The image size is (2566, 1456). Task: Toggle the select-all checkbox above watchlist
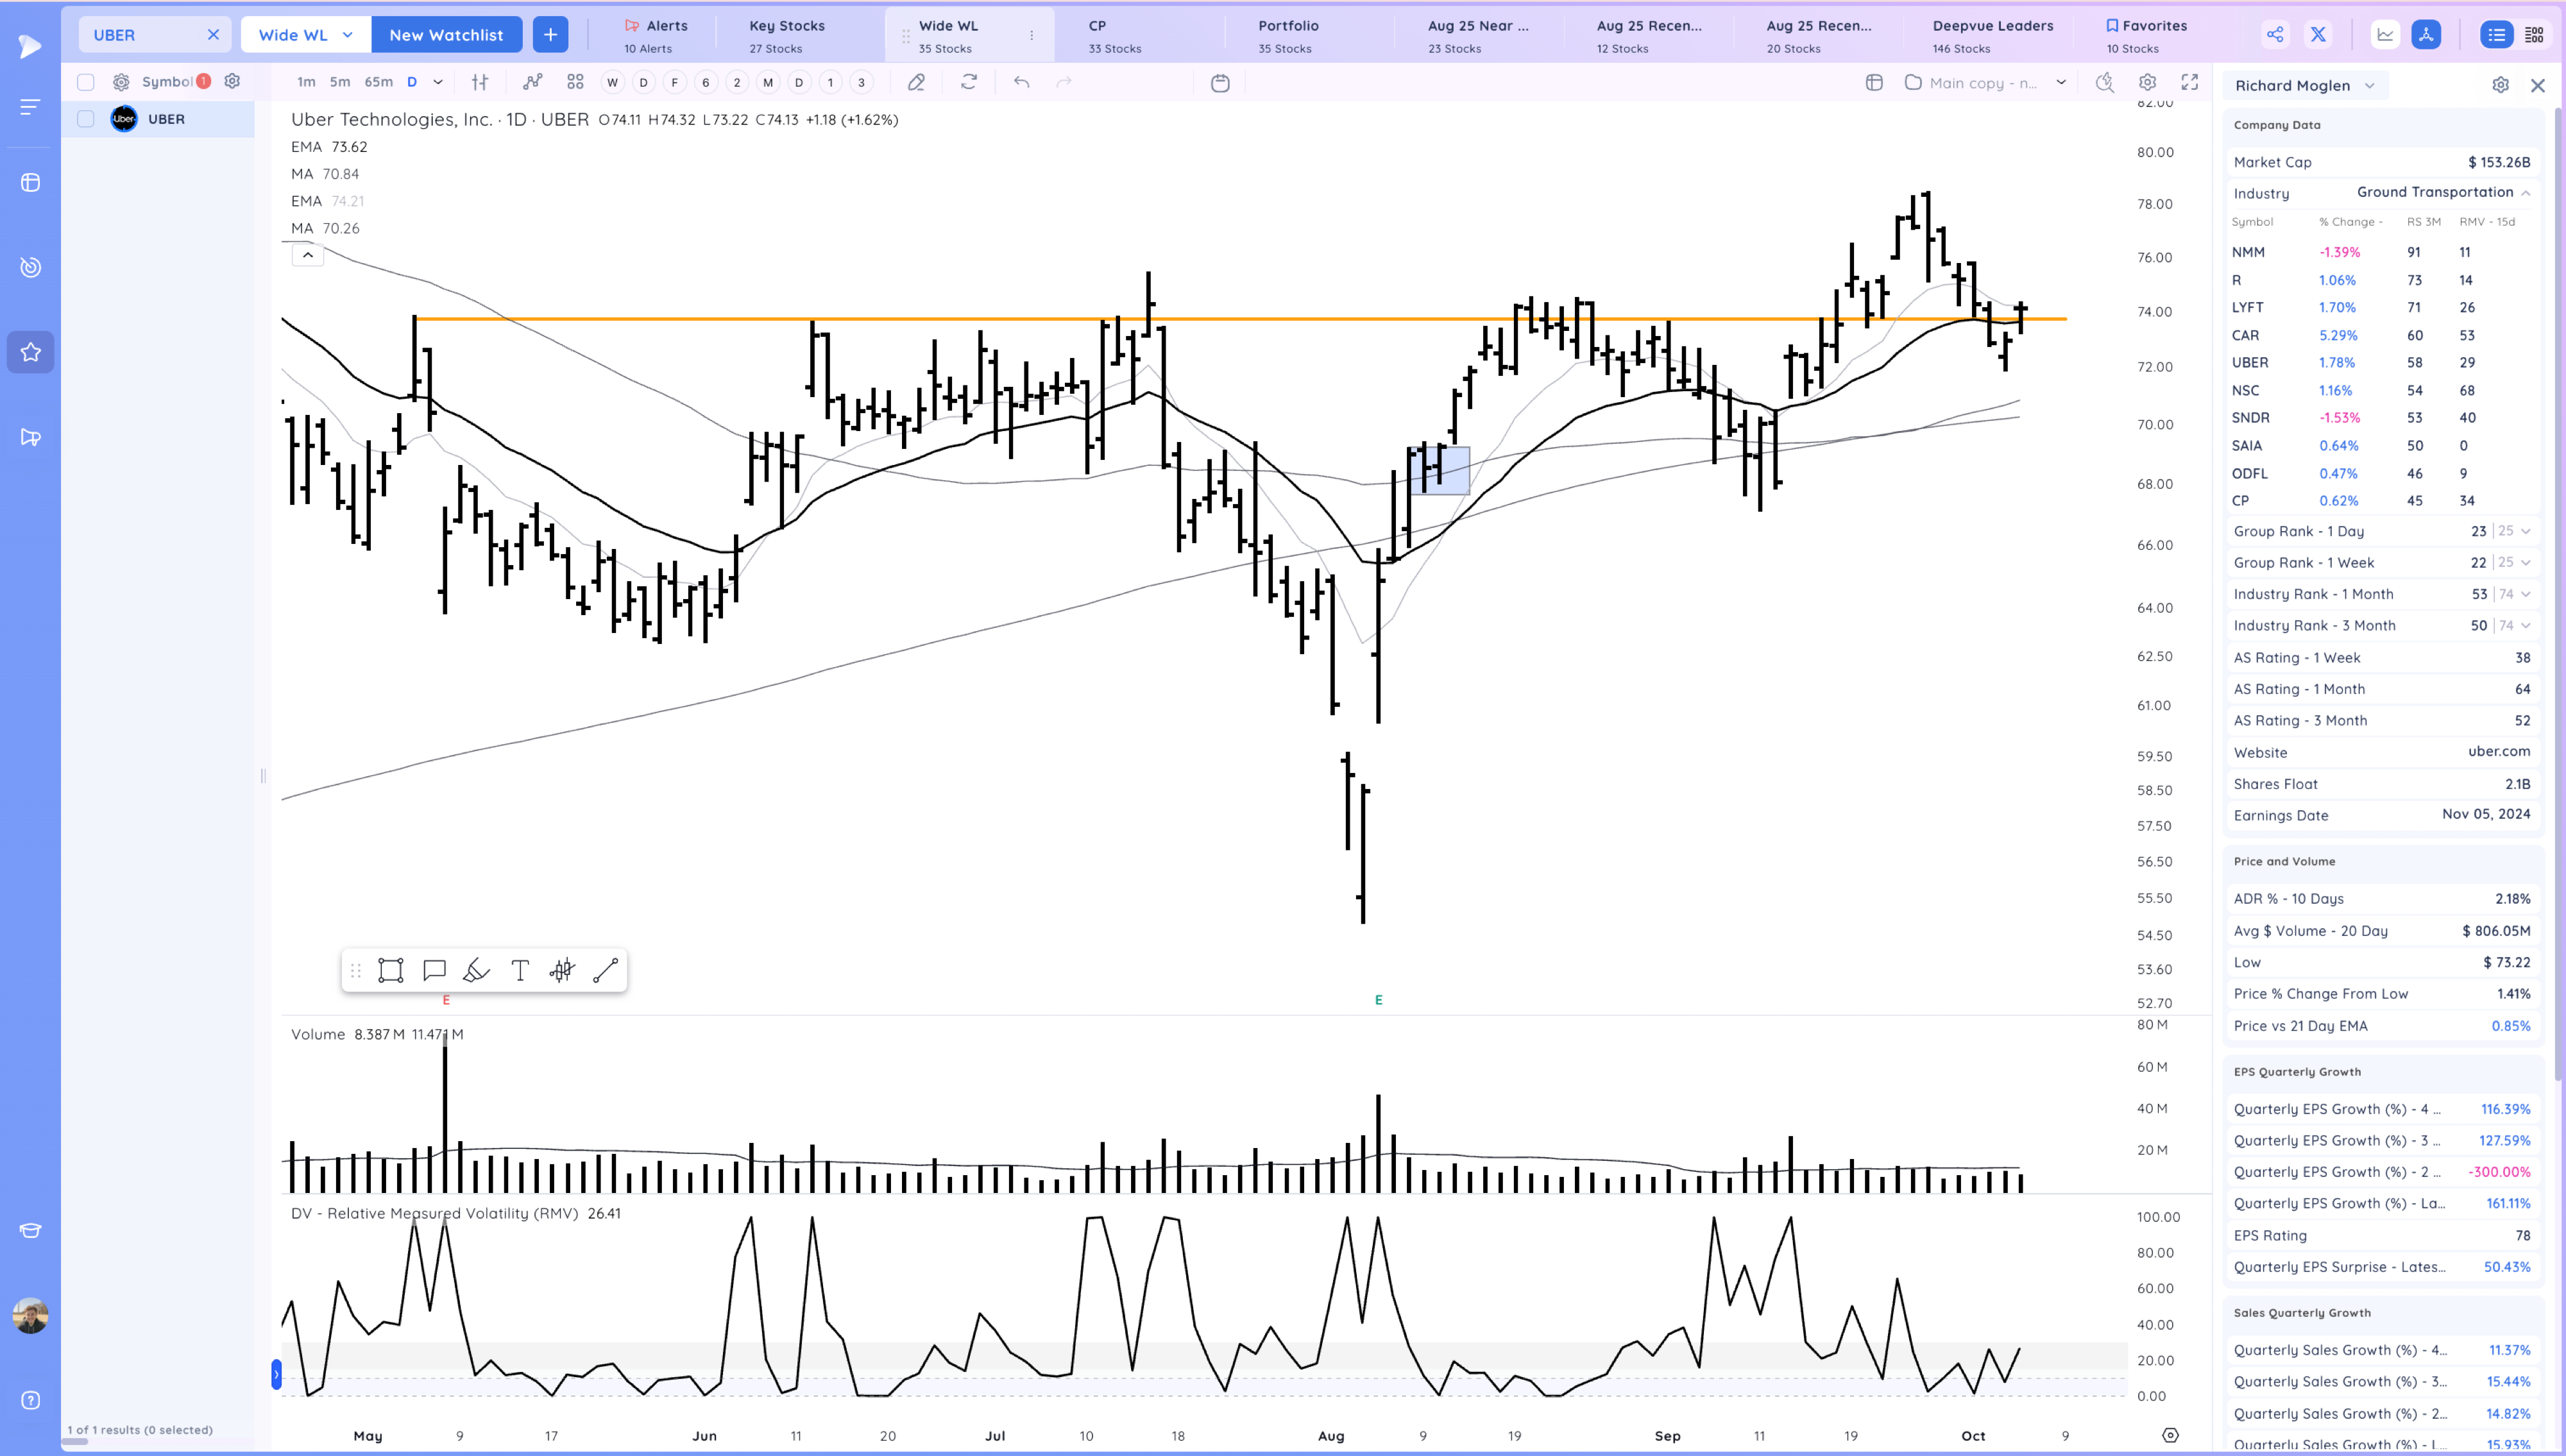(x=85, y=82)
